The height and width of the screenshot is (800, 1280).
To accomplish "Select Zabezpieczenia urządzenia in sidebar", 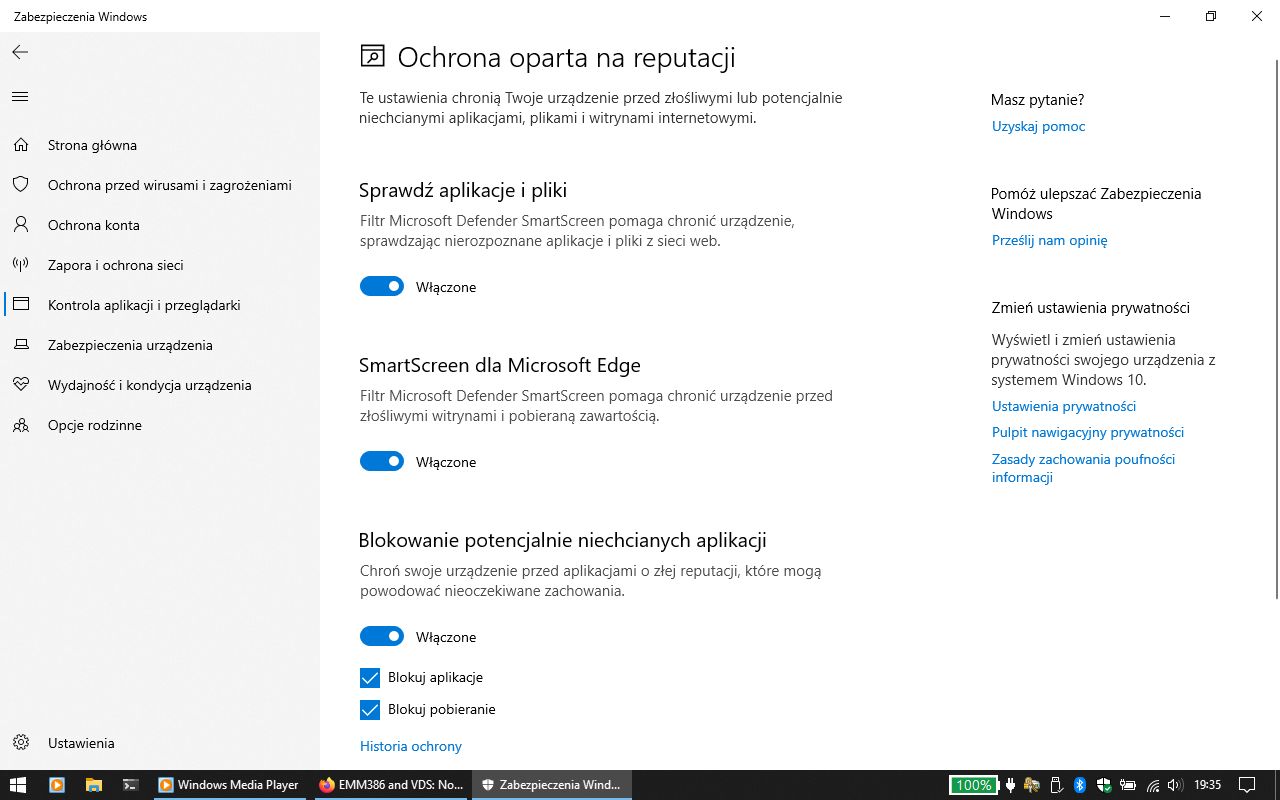I will click(160, 345).
